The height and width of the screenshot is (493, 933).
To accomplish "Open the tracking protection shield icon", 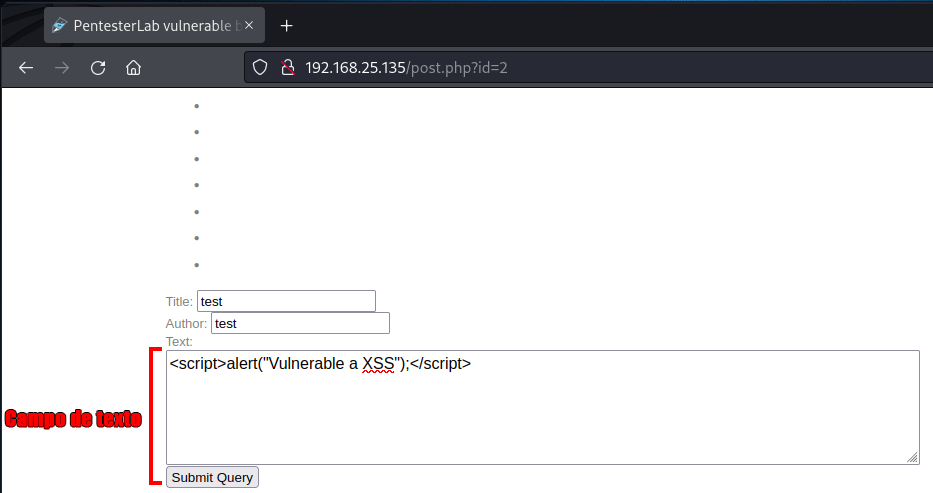I will (260, 68).
